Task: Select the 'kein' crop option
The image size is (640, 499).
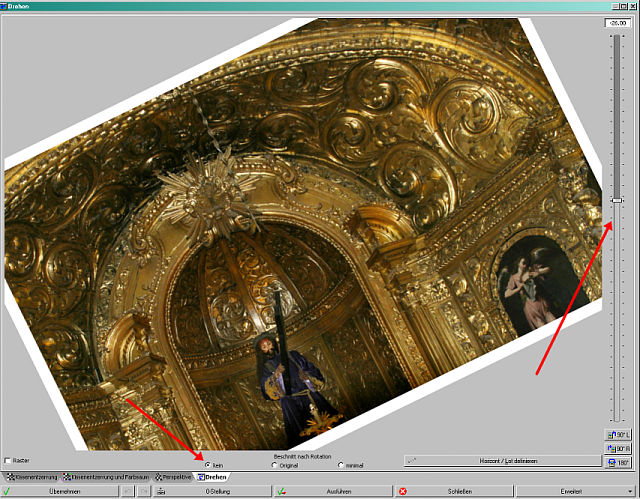Action: tap(208, 465)
